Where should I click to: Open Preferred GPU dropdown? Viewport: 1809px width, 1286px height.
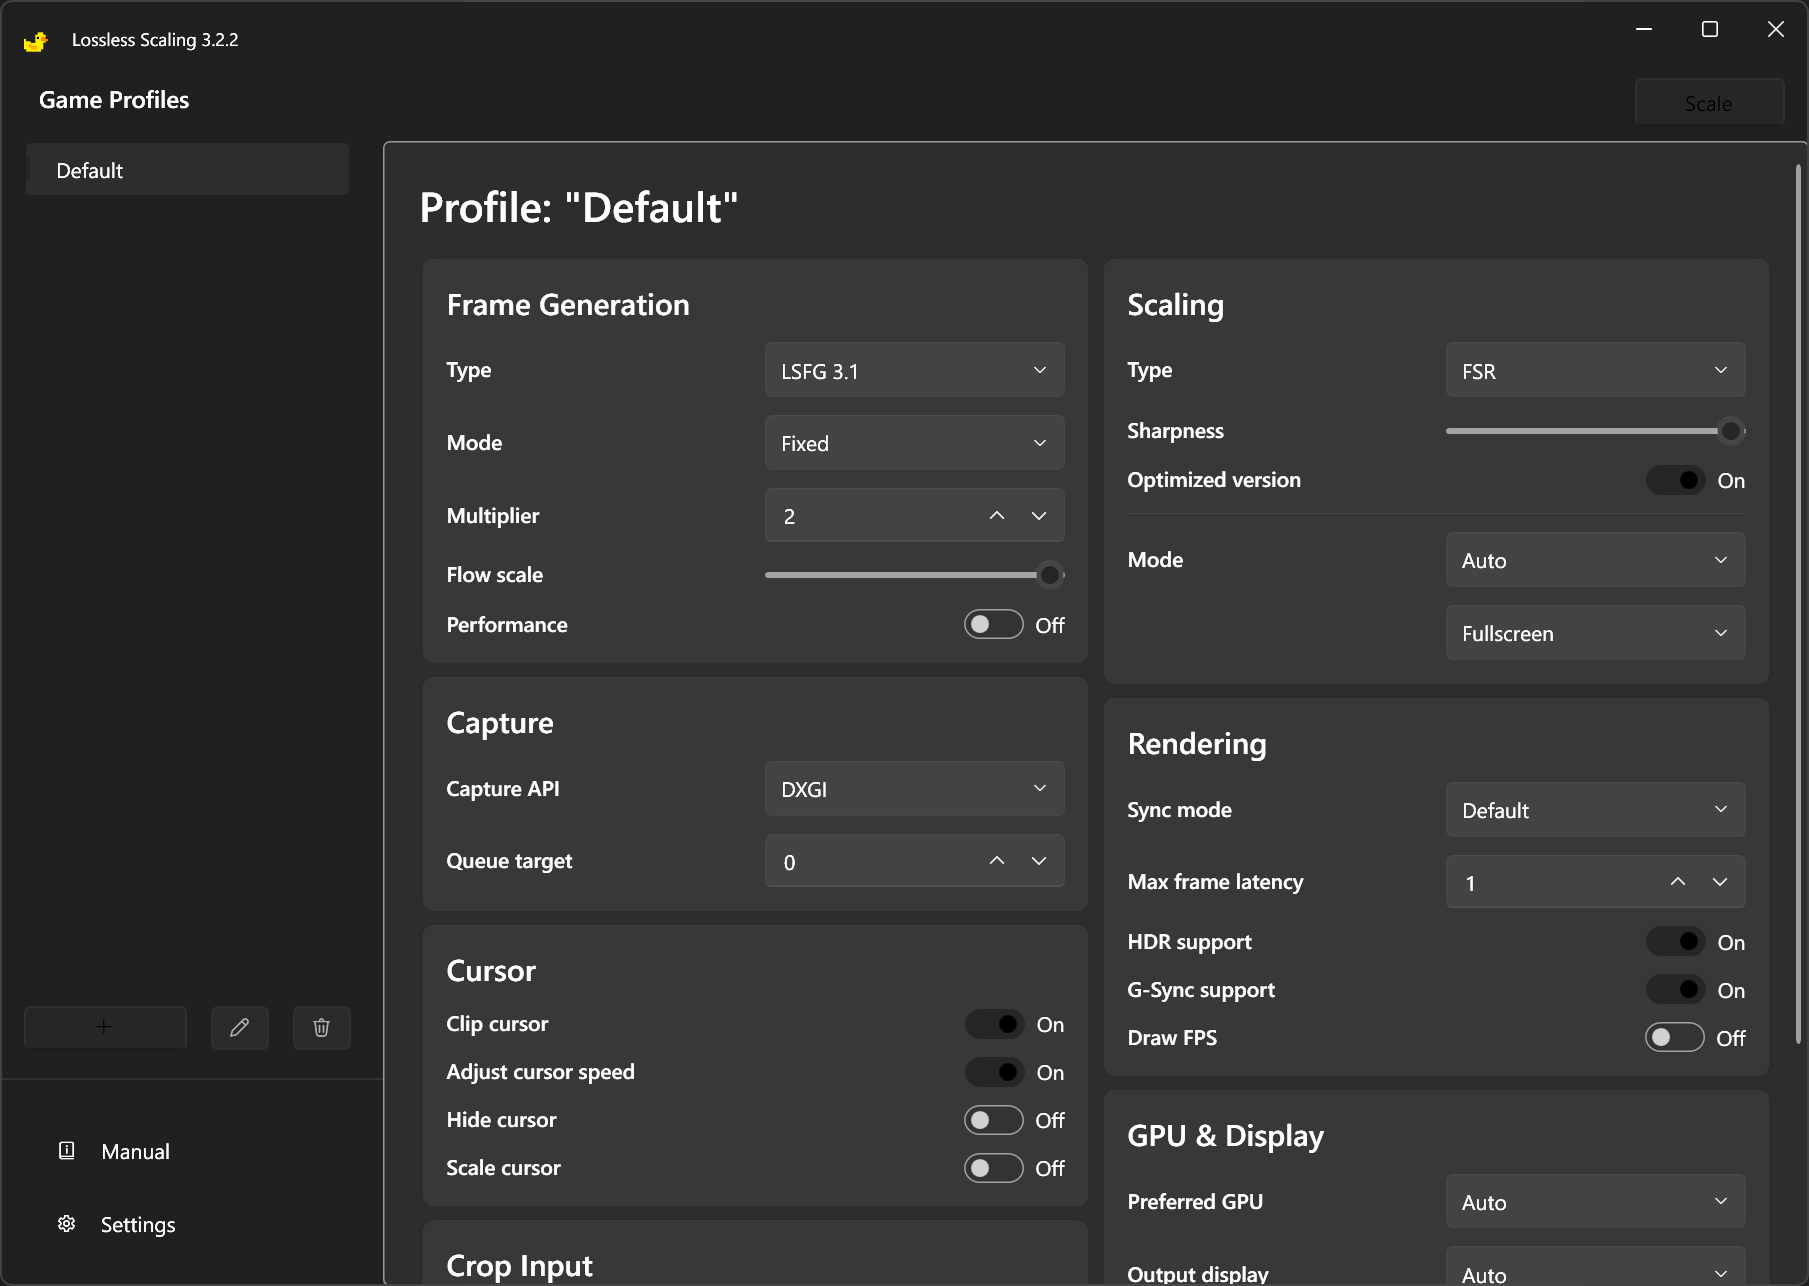pyautogui.click(x=1595, y=1202)
